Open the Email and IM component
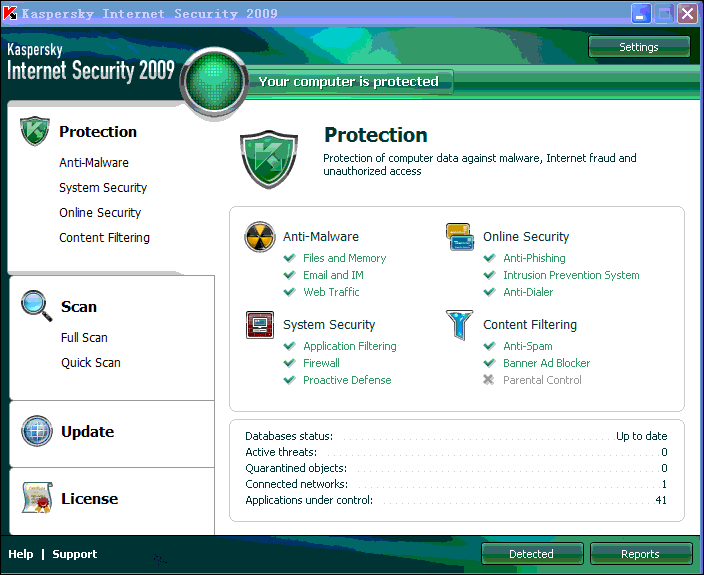704x575 pixels. pos(333,275)
